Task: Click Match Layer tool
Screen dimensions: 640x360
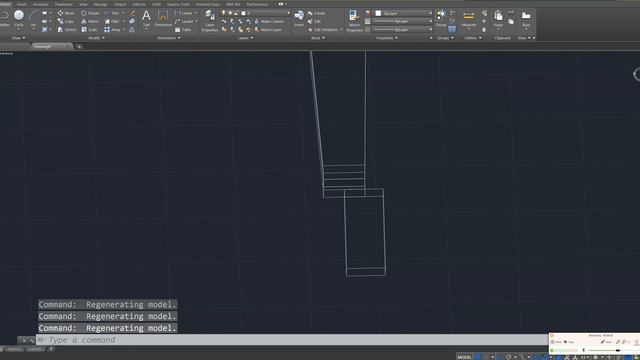Action: tap(268, 29)
